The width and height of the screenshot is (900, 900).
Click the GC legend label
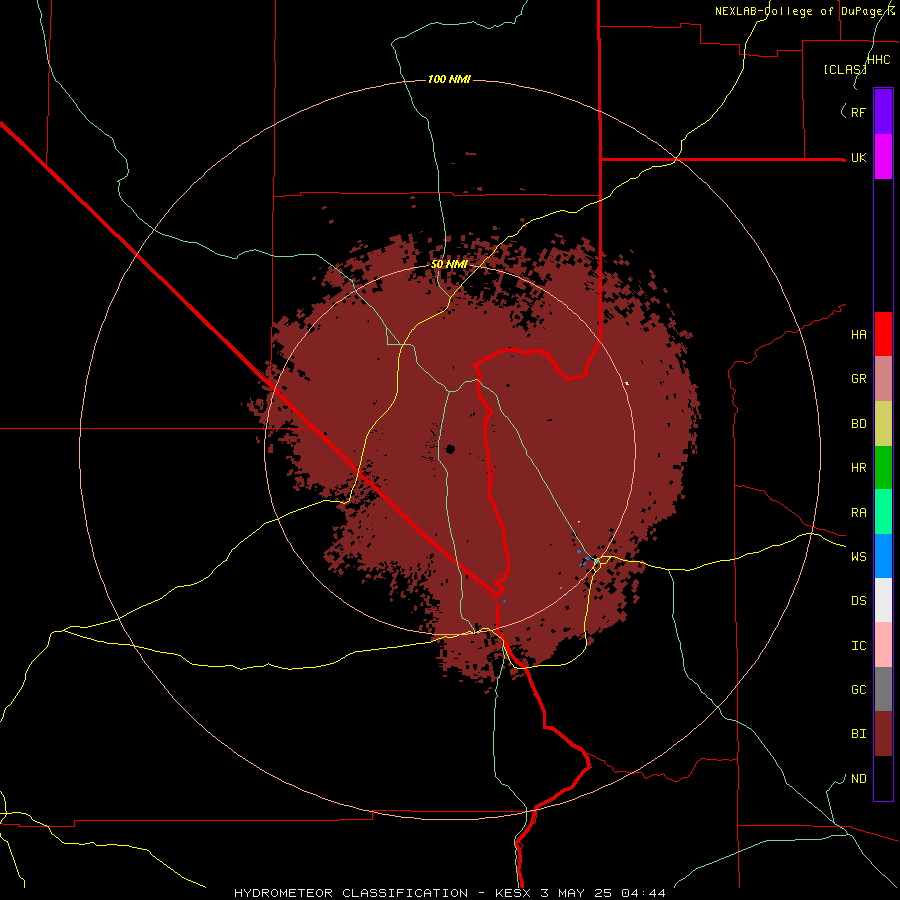tap(858, 690)
